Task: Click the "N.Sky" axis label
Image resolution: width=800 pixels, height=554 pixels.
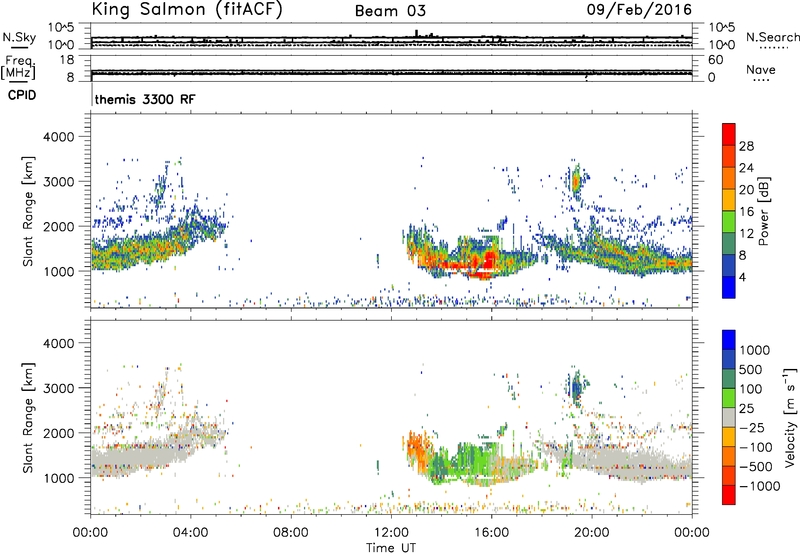Action: 19,37
